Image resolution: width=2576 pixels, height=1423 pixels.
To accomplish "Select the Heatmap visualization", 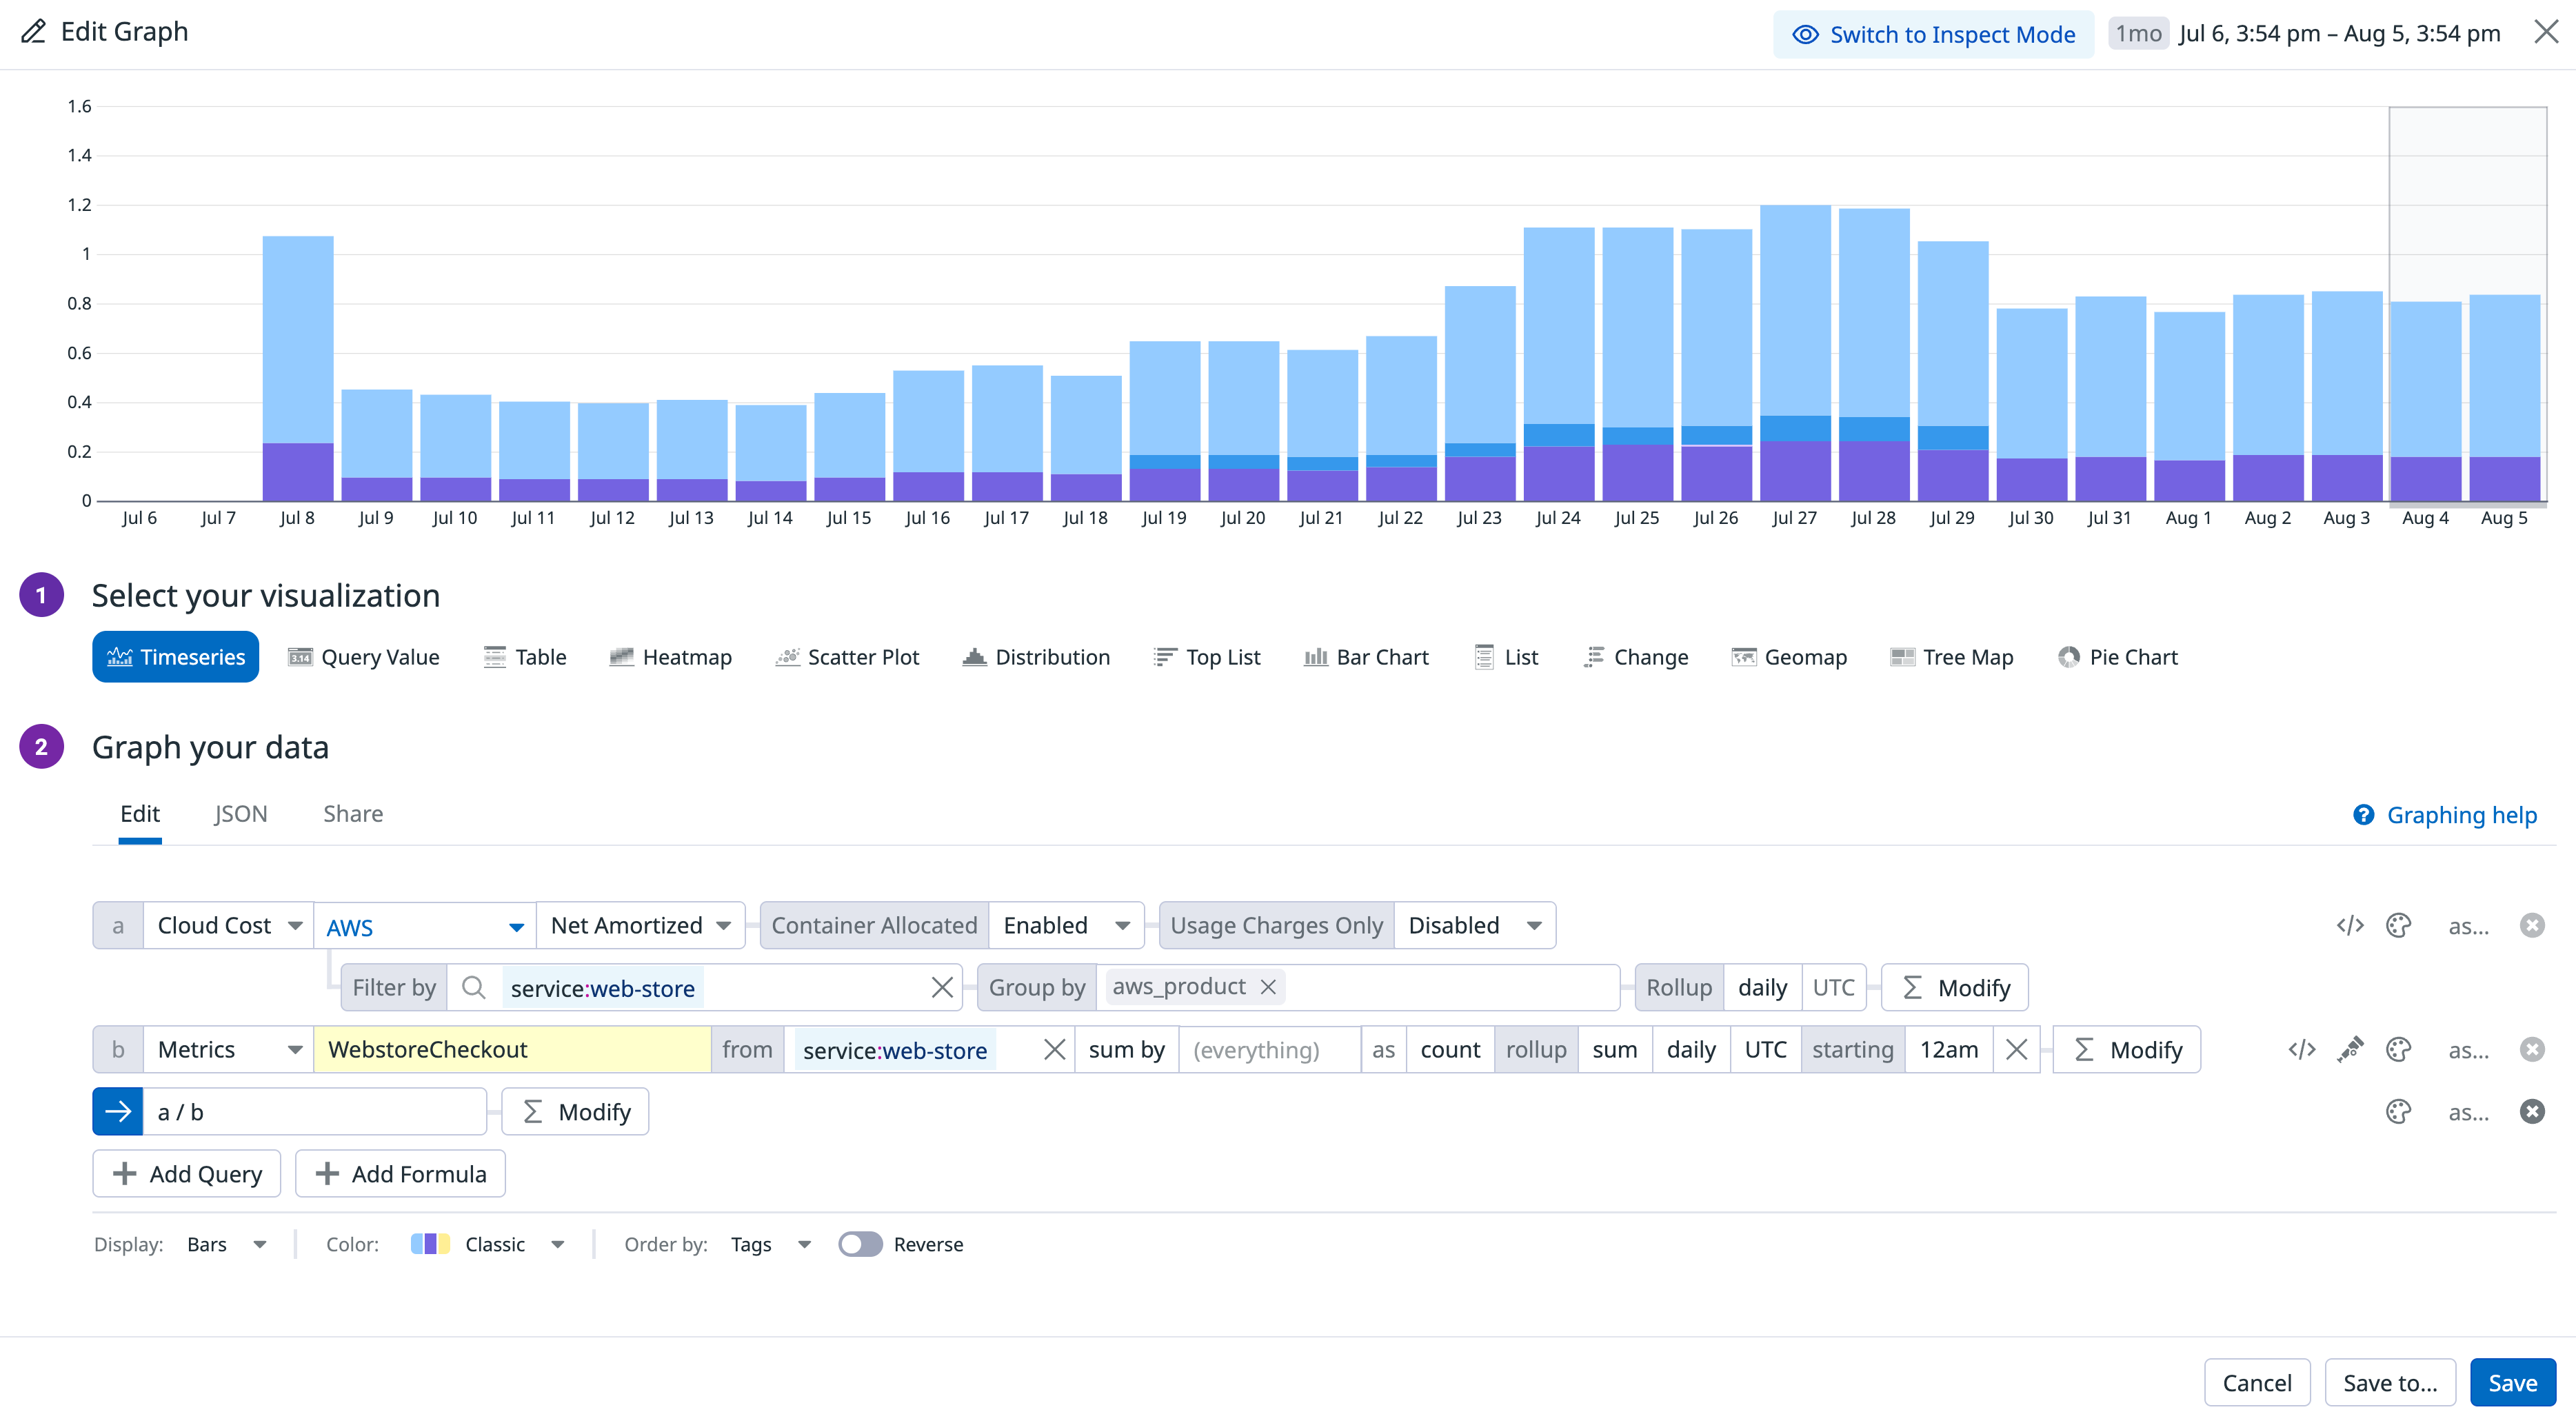I will click(670, 657).
